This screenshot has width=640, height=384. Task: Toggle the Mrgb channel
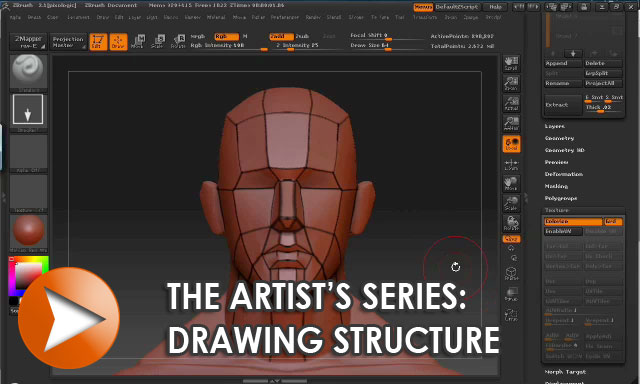click(198, 36)
